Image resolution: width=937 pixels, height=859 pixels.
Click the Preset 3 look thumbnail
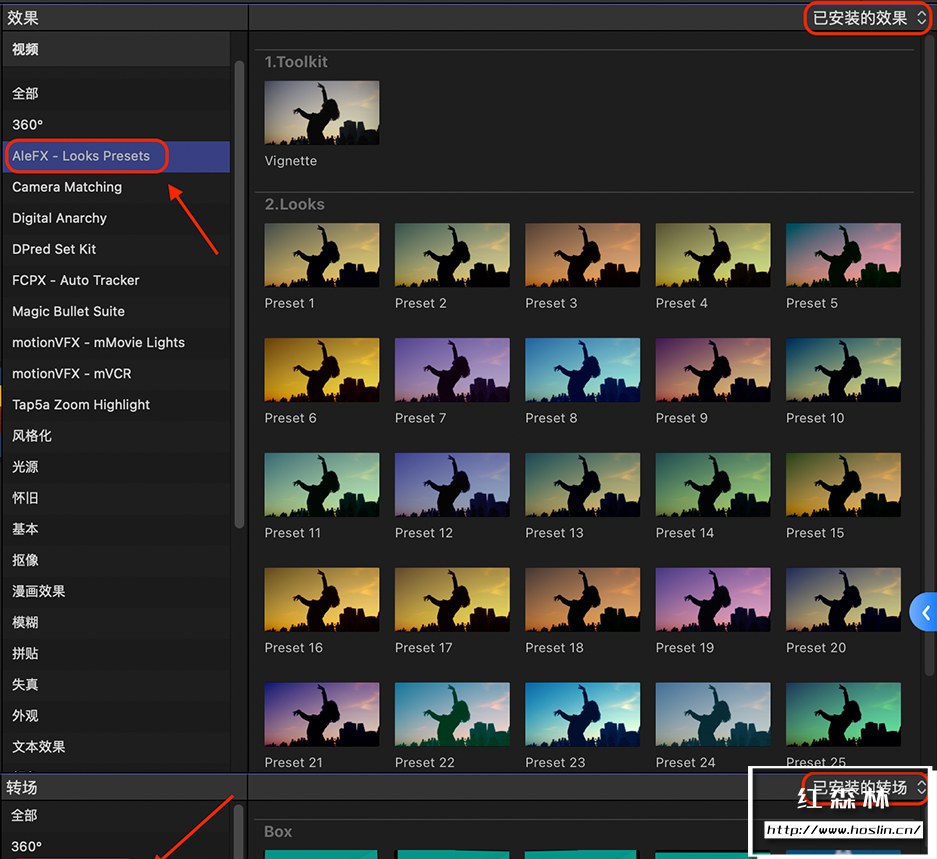[583, 255]
